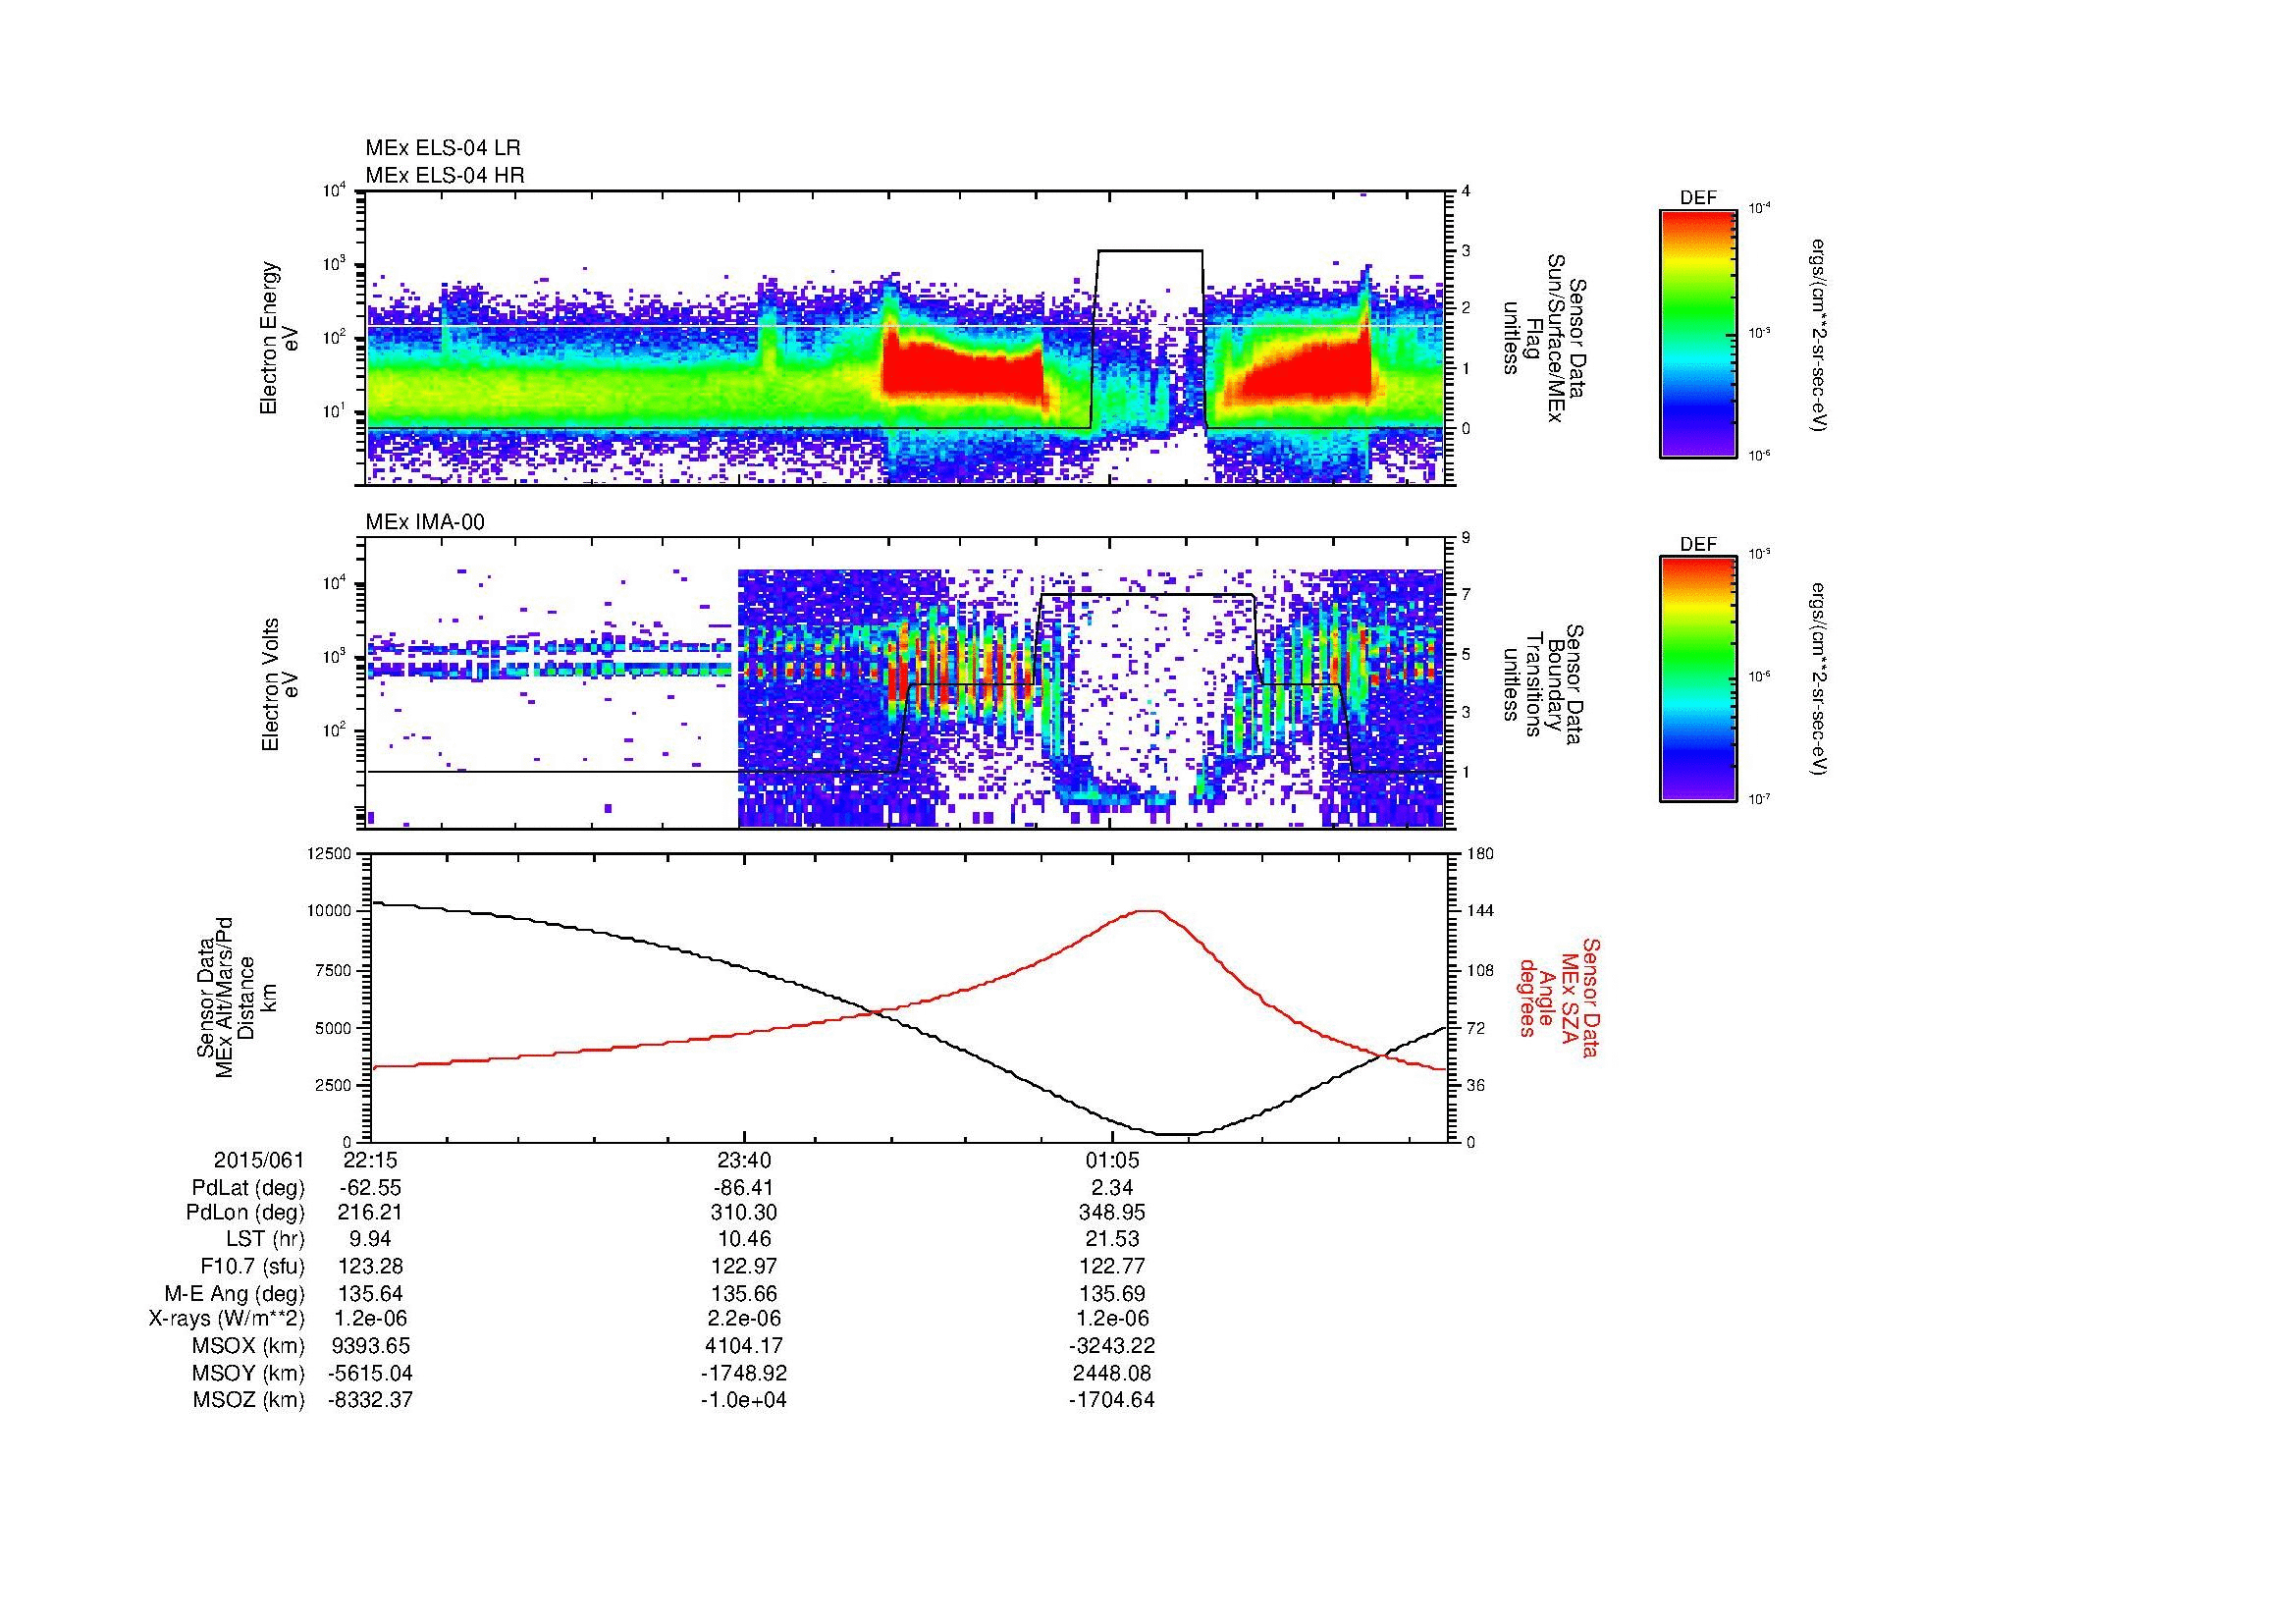Click the '180' SZA axis tick
The image size is (2296, 1623).
click(x=1479, y=853)
